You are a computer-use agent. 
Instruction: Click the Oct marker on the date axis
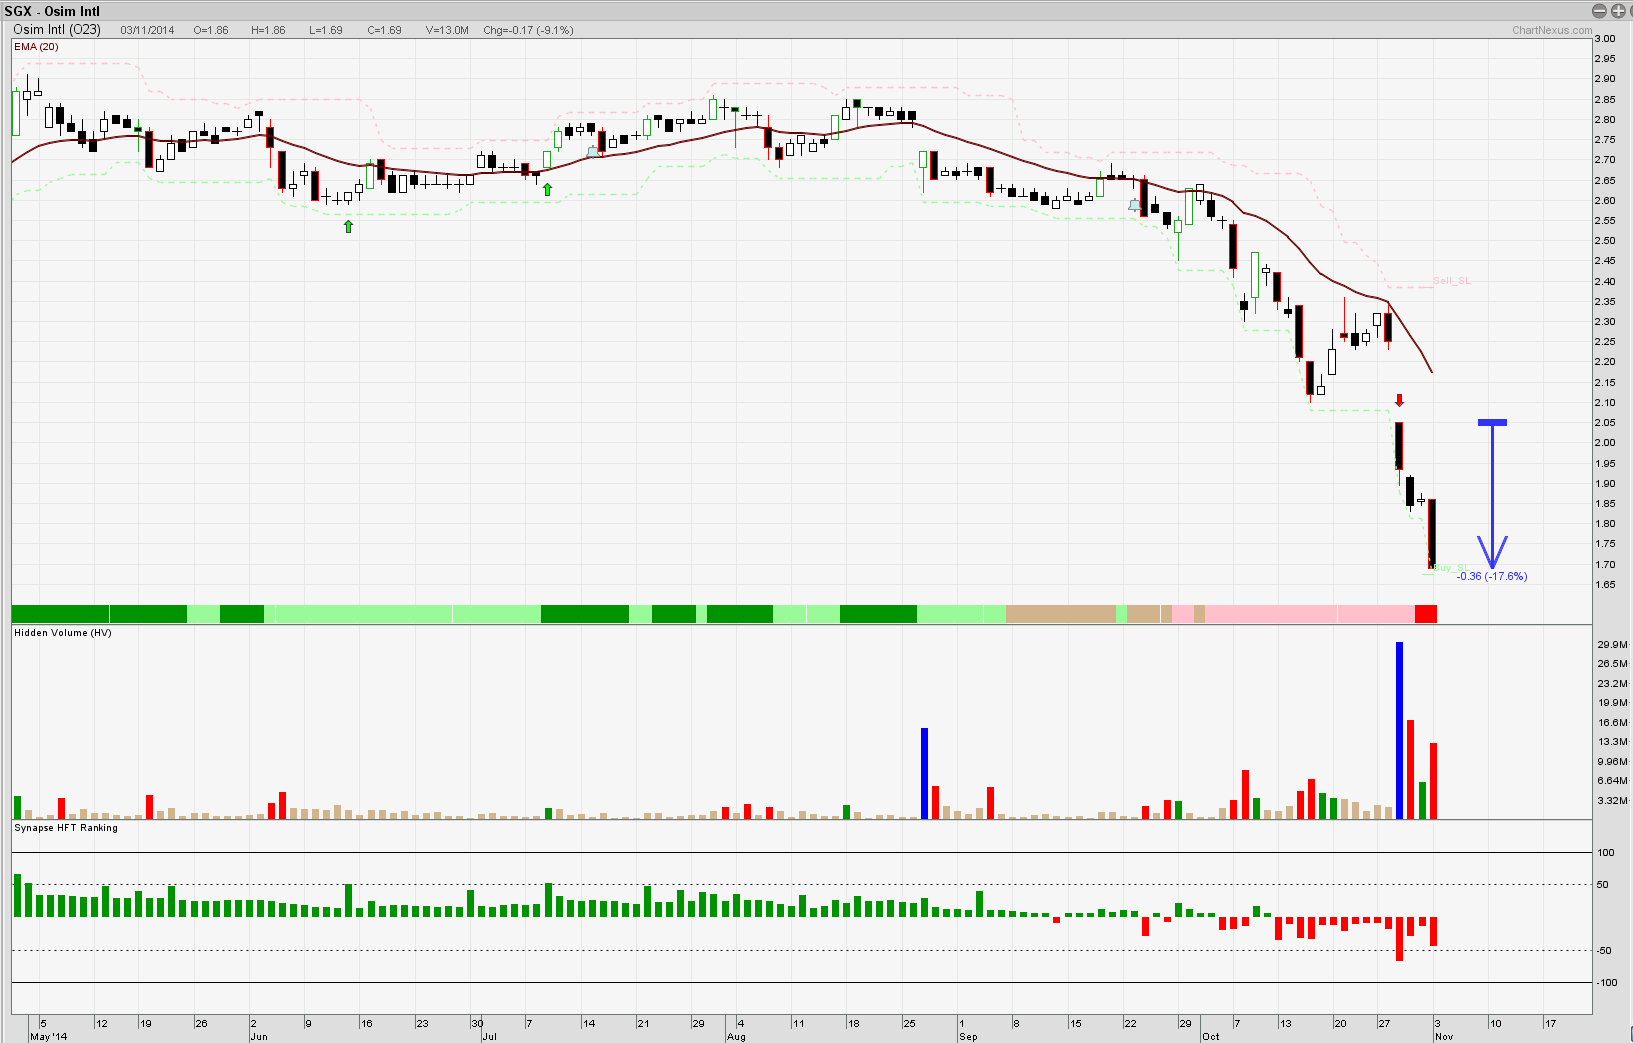tap(1210, 1036)
